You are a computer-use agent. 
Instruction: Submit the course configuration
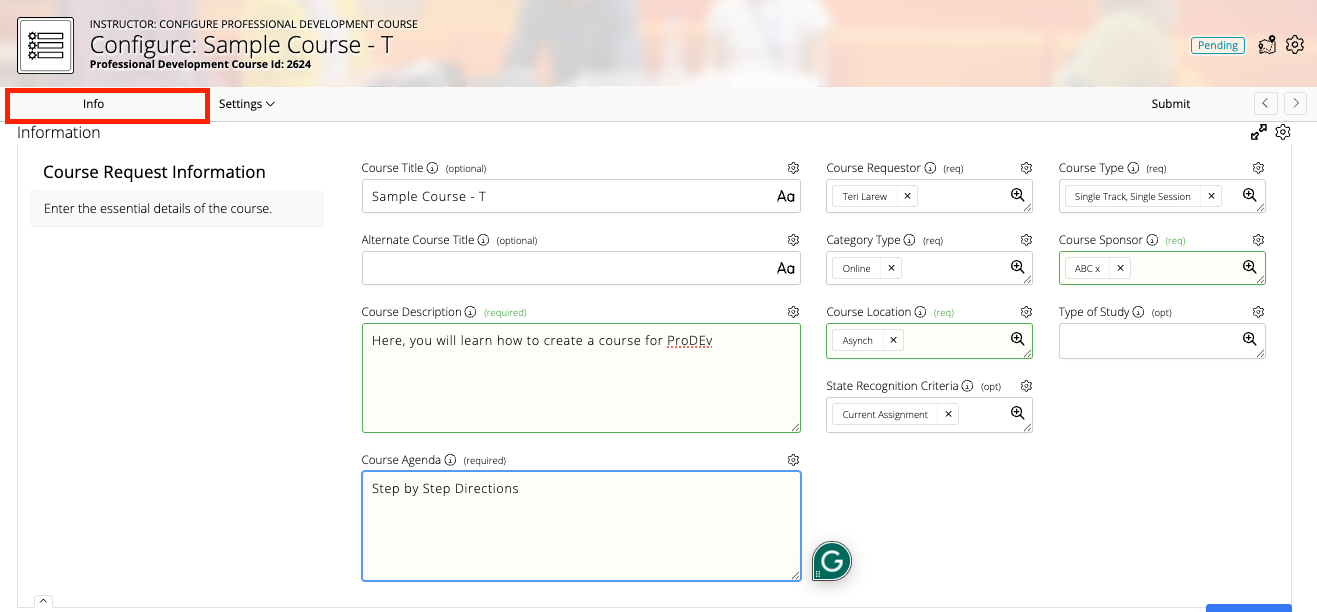point(1170,103)
